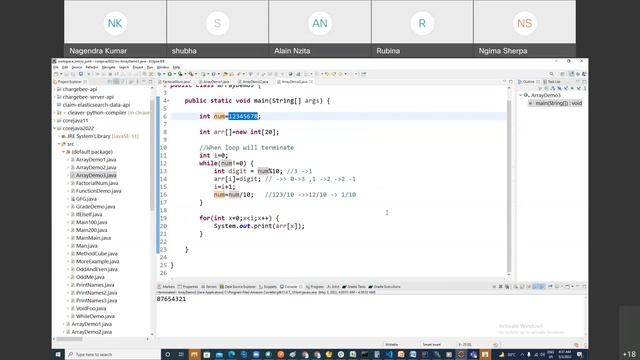Open MethodCube.java file
Image resolution: width=640 pixels, height=360 pixels.
point(96,253)
